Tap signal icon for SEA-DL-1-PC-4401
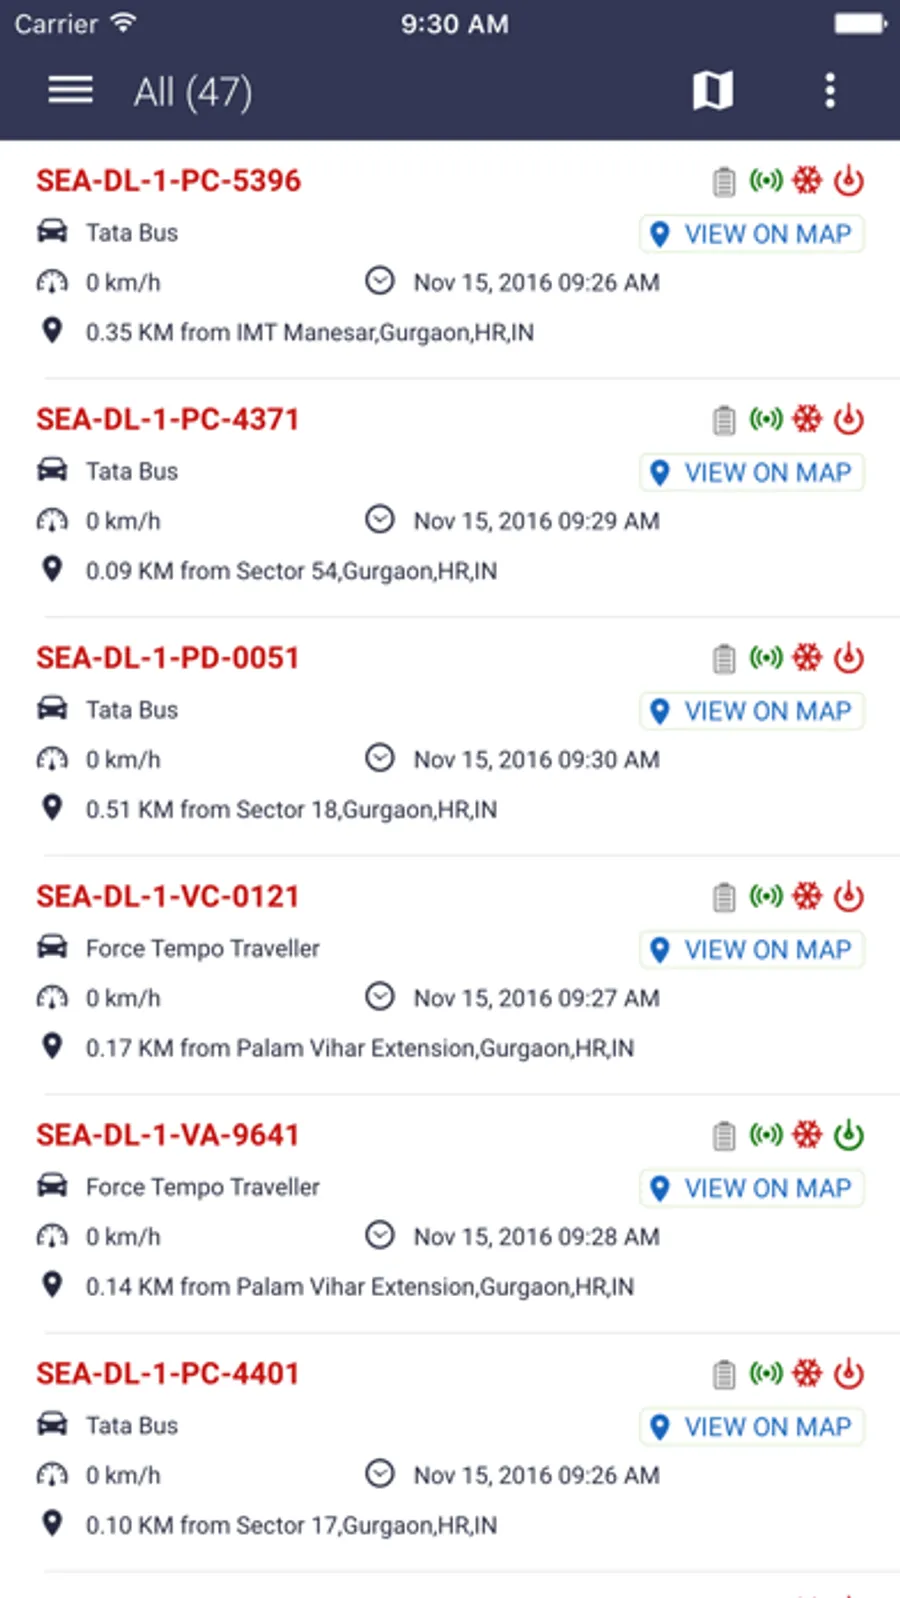The height and width of the screenshot is (1598, 900). 766,1373
